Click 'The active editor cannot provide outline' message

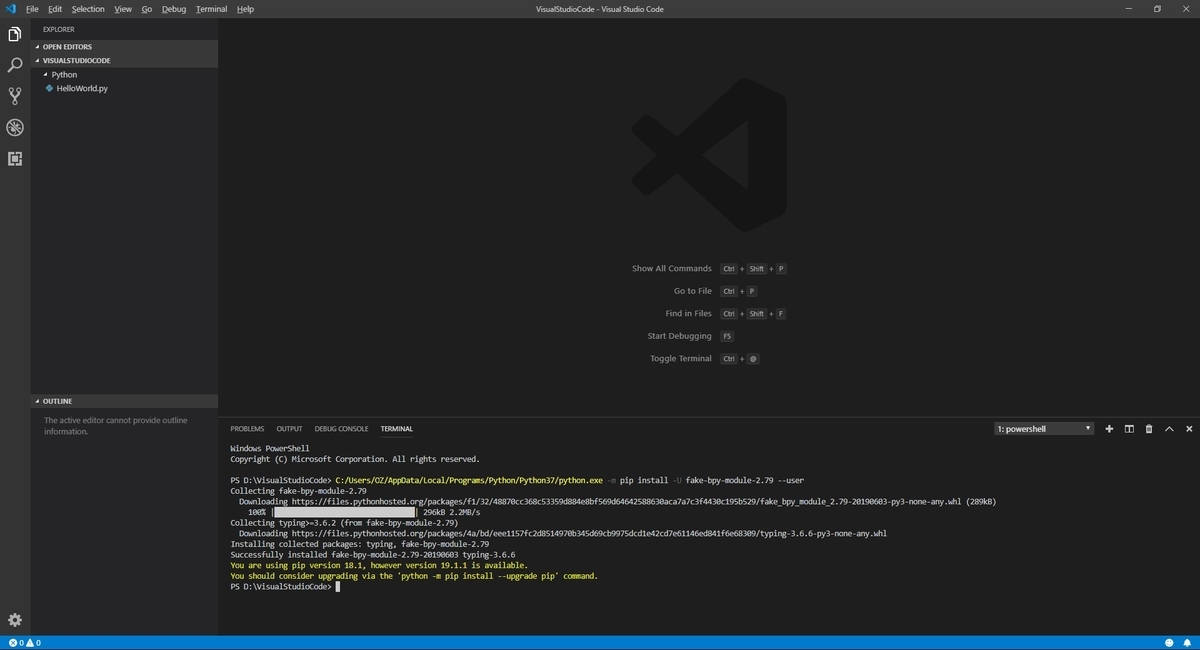coord(115,426)
